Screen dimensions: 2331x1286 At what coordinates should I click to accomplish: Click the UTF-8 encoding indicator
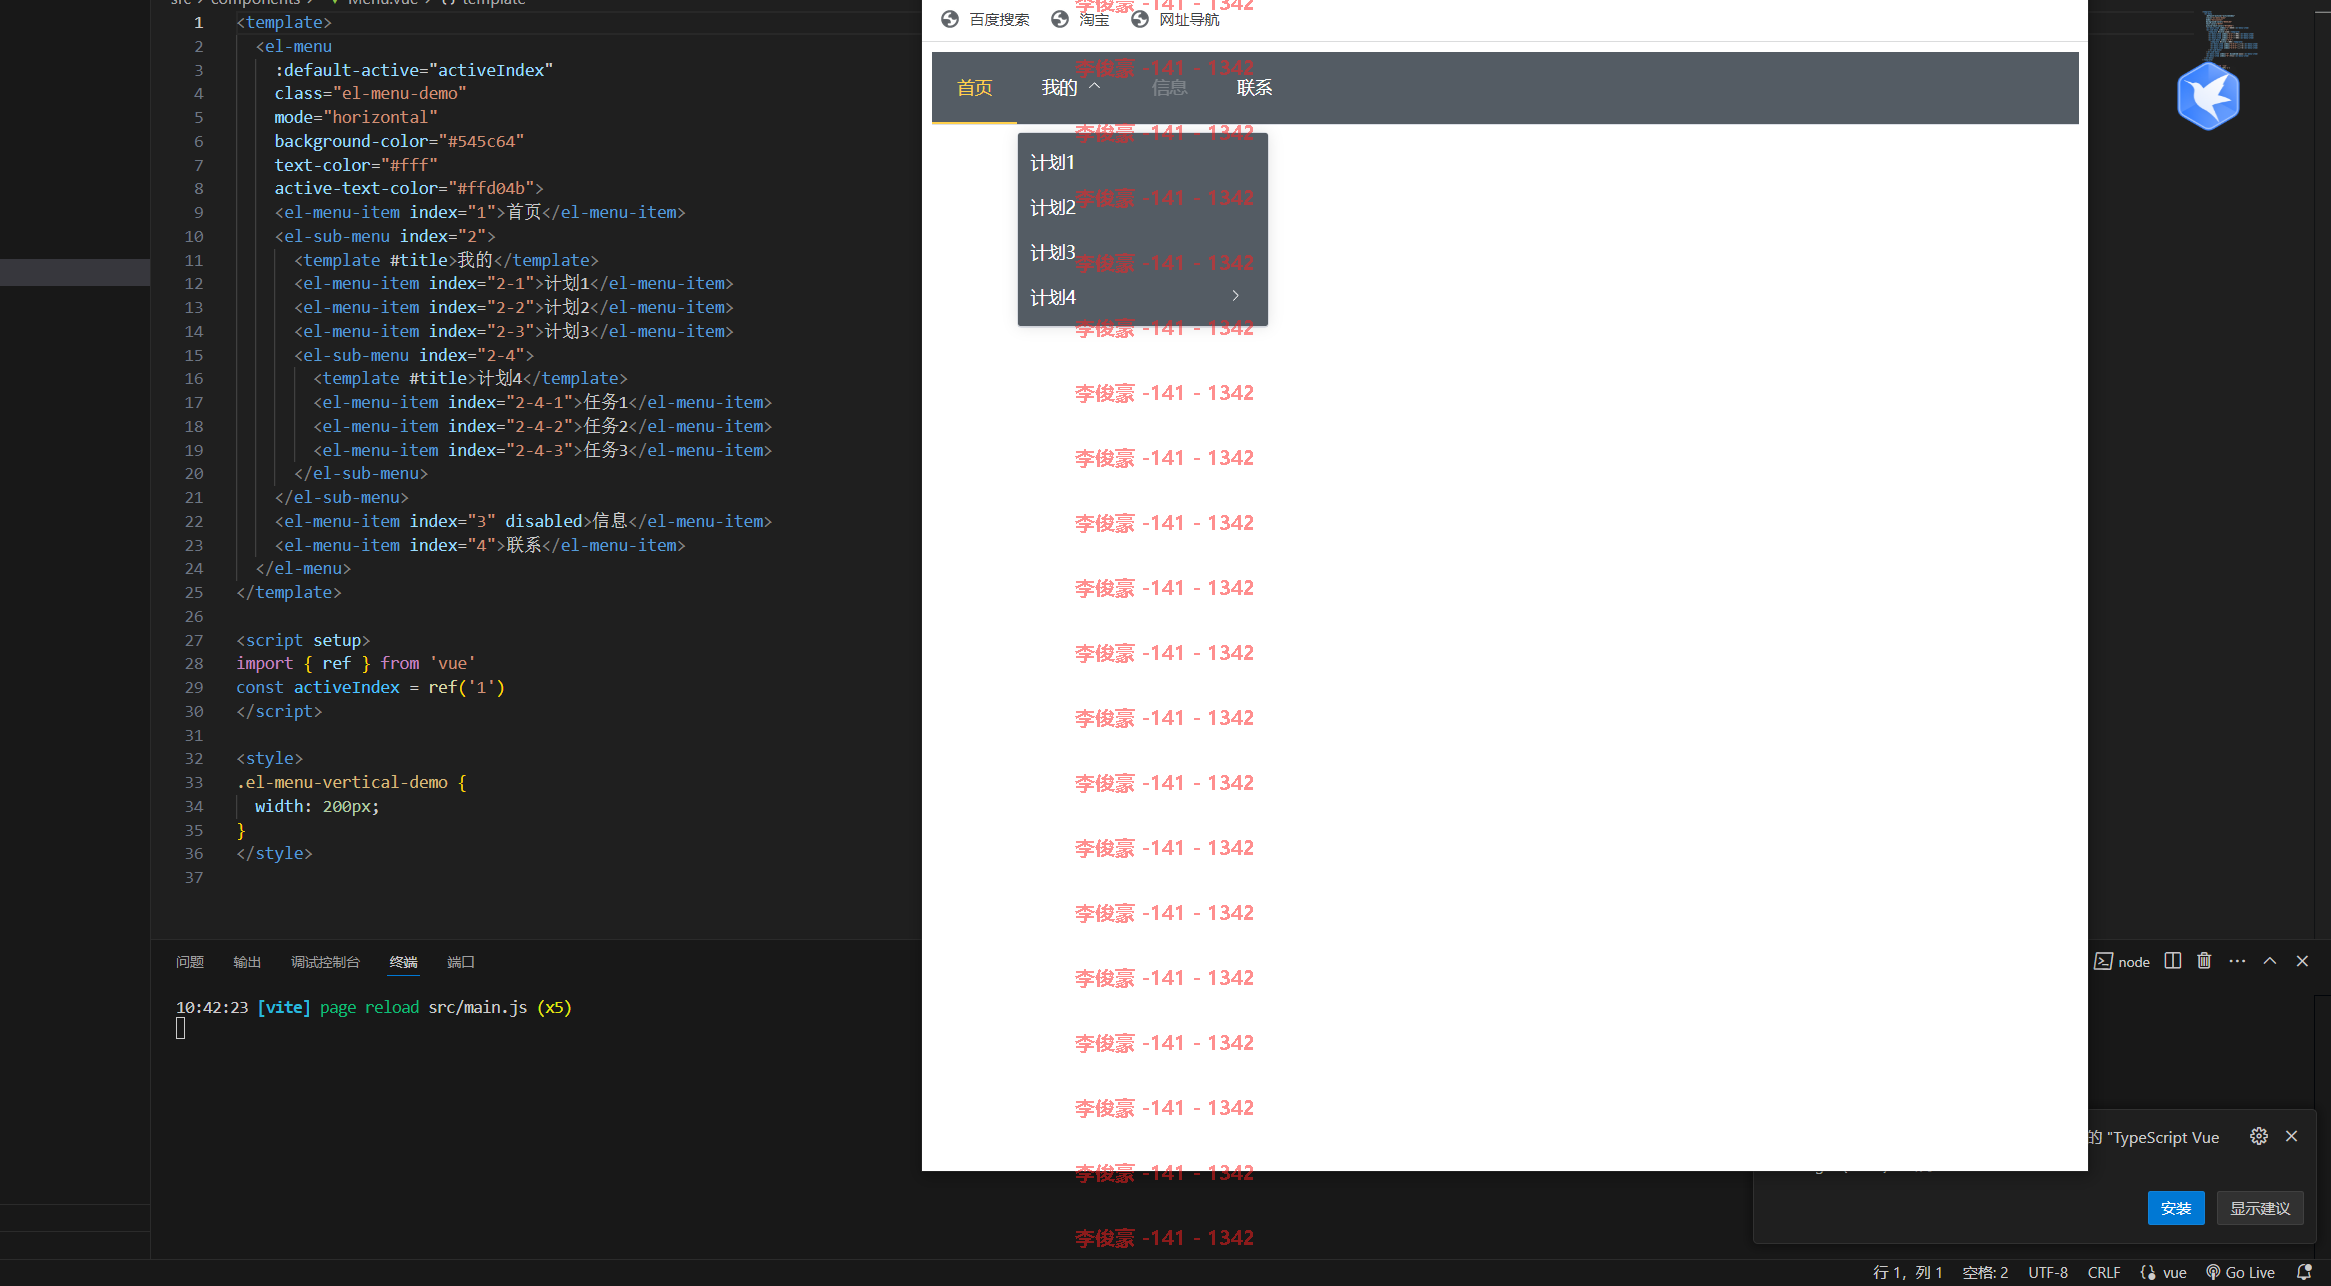coord(2048,1272)
